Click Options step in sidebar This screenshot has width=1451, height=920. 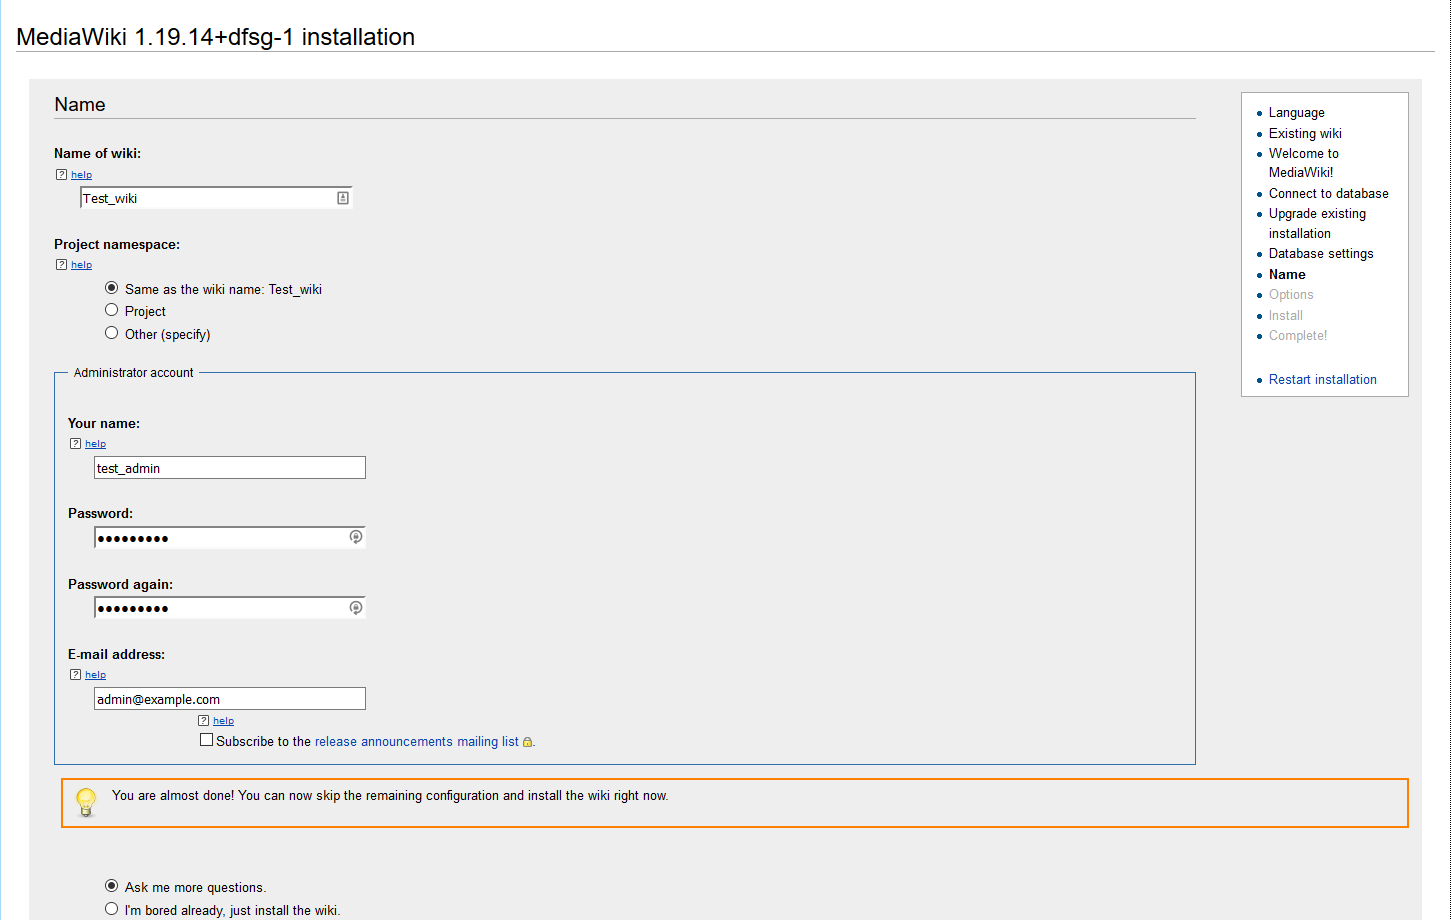point(1291,295)
